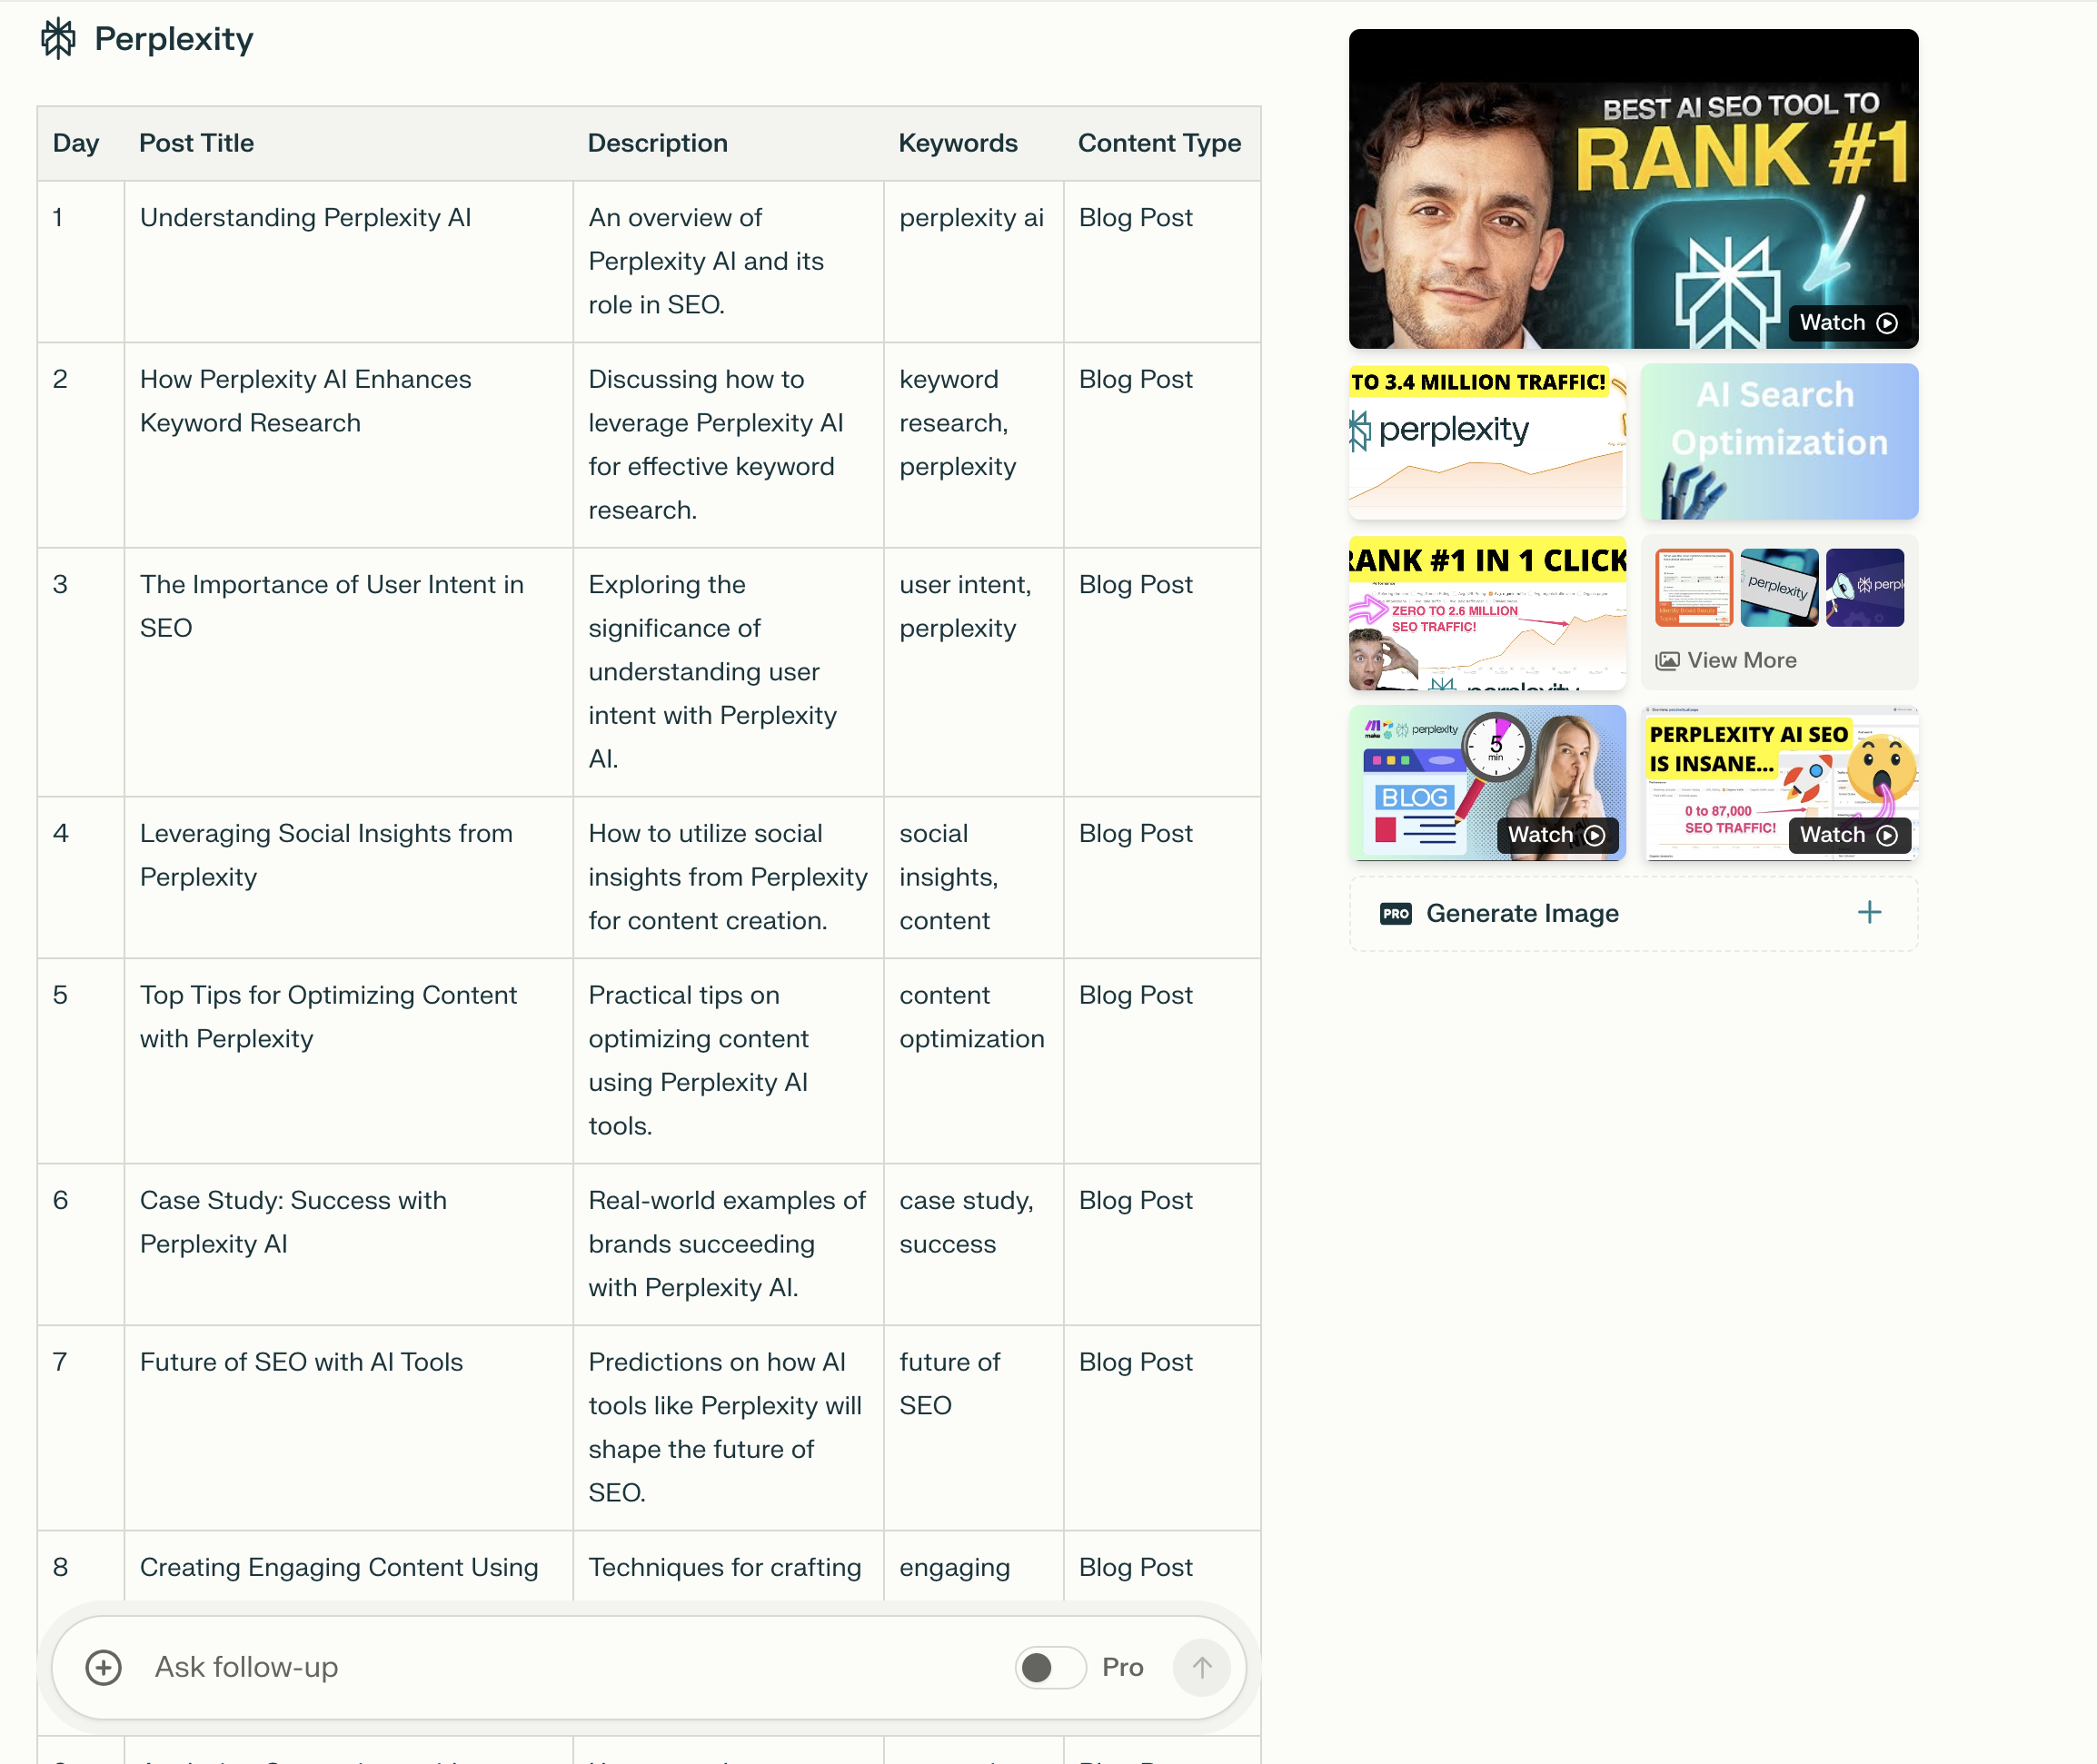2097x1764 pixels.
Task: Focus the Ask follow-up input field
Action: click(570, 1667)
